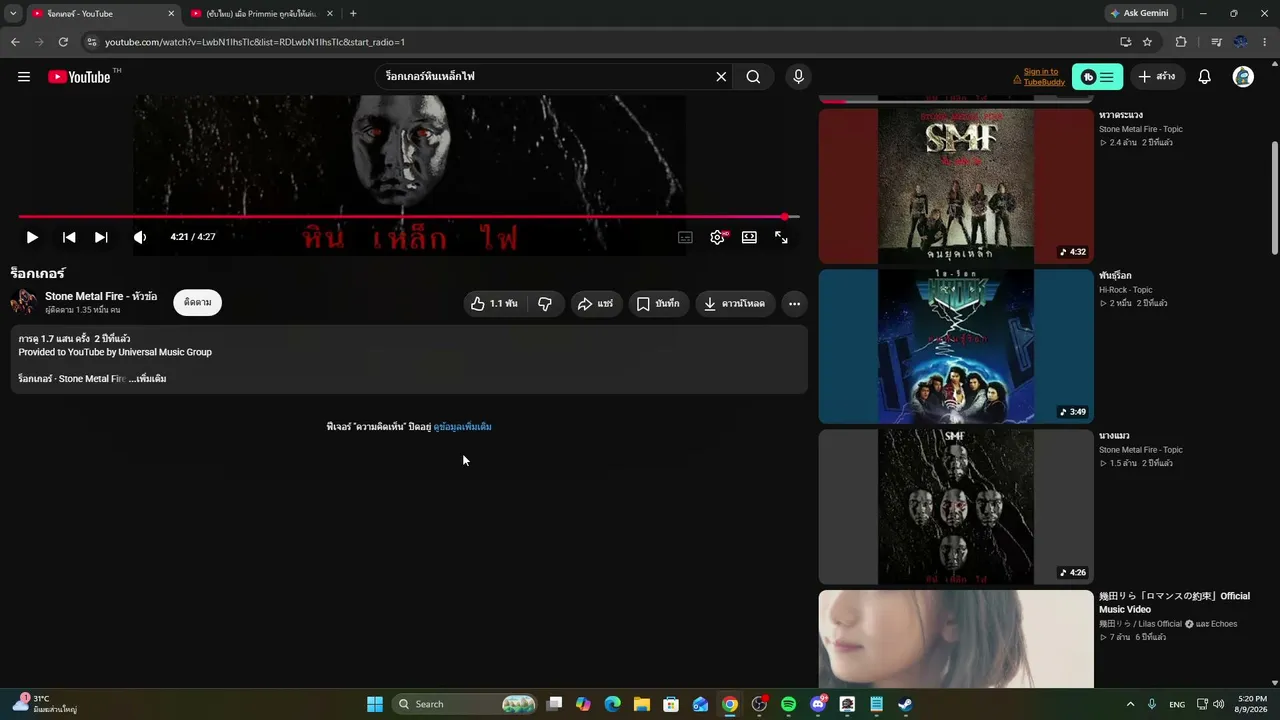Viewport: 1280px width, 720px height.
Task: Clear the search query X
Action: coord(721,77)
